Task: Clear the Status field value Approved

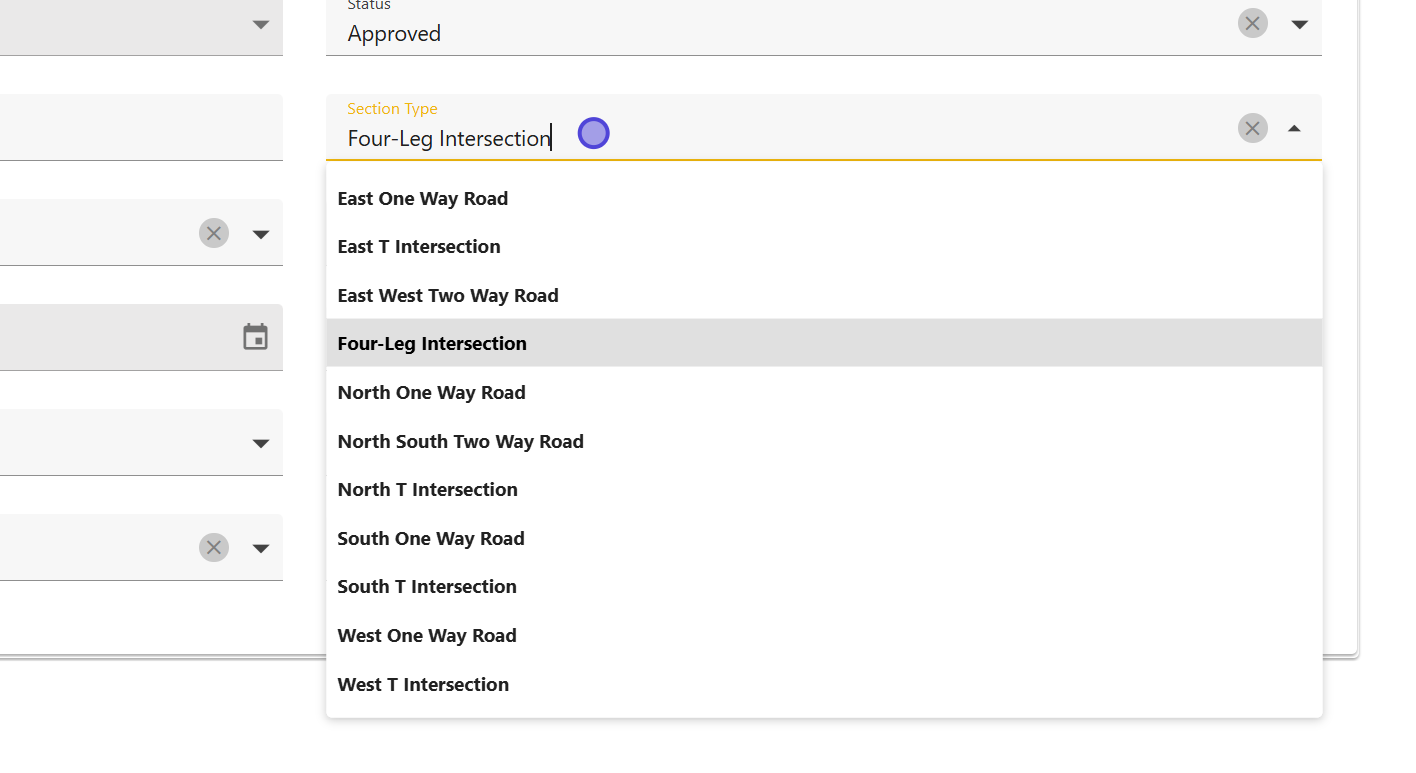Action: (x=1252, y=23)
